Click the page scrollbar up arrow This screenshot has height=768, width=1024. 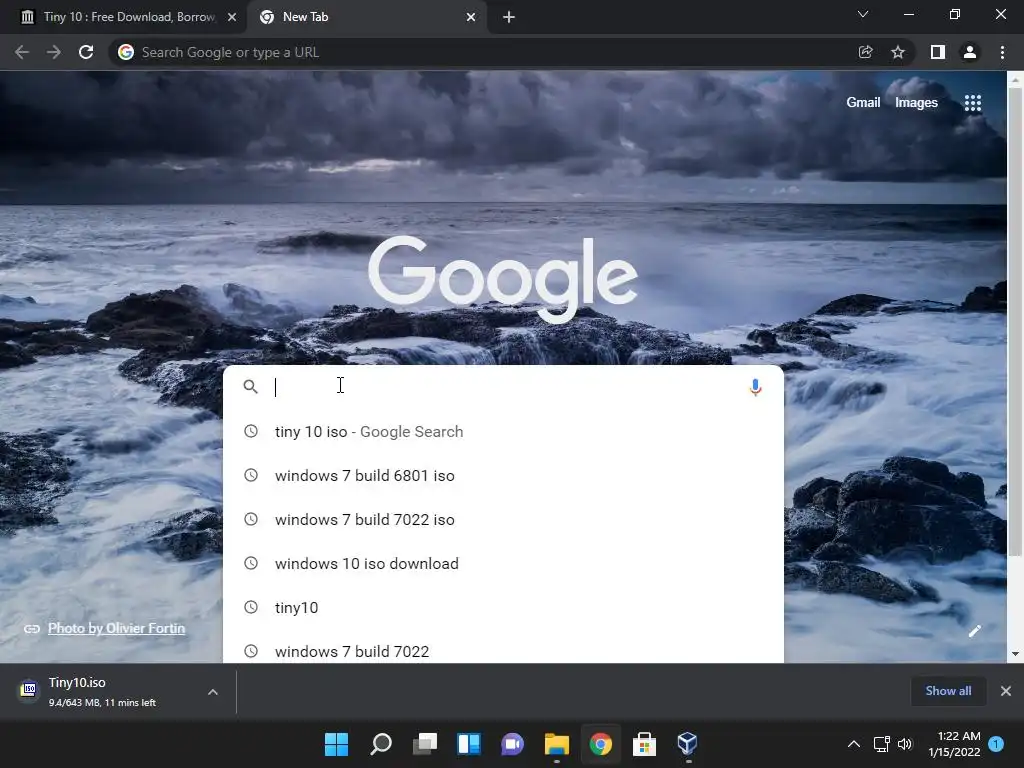[1015, 79]
